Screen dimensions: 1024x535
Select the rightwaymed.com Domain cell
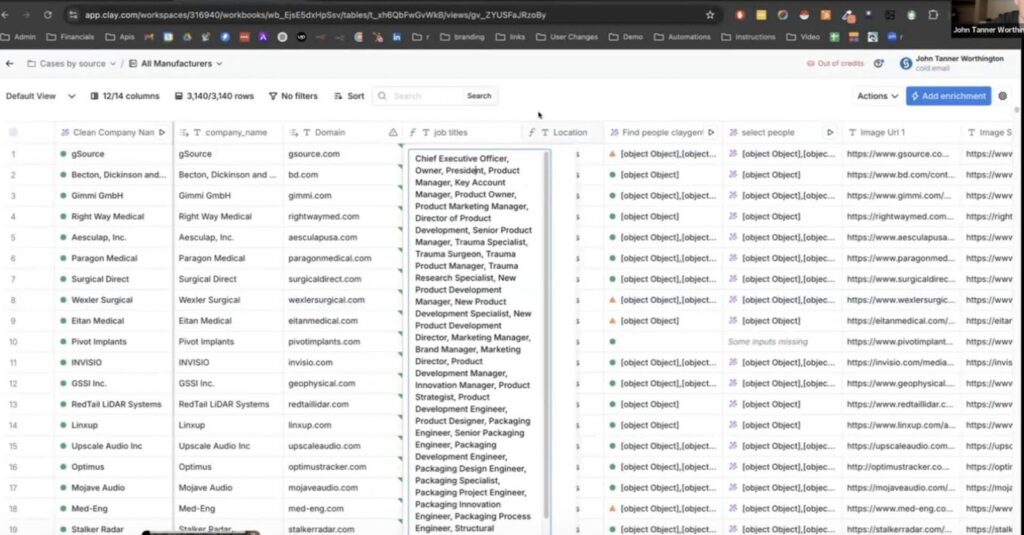[x=342, y=216]
